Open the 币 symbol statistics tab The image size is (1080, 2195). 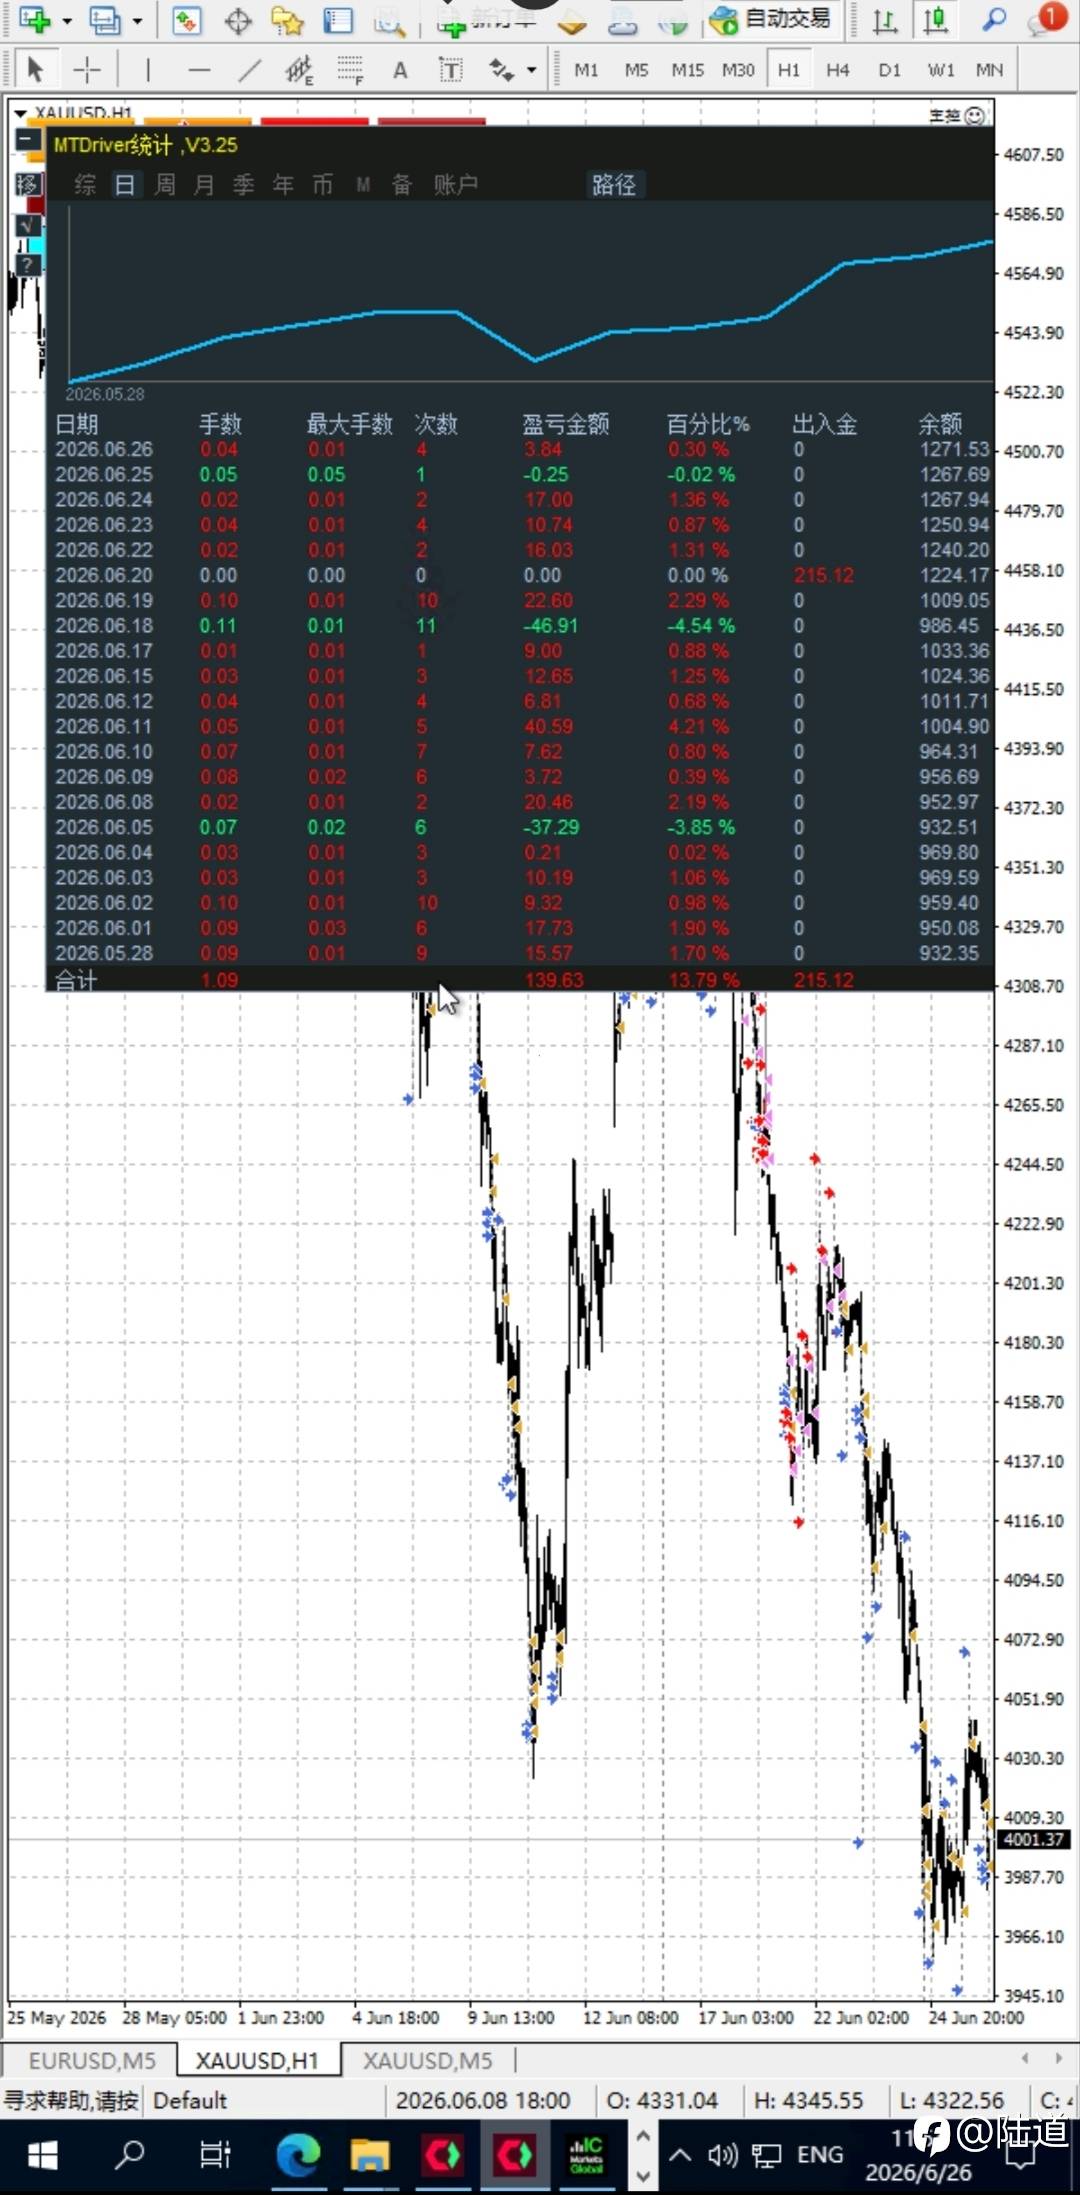[x=322, y=184]
